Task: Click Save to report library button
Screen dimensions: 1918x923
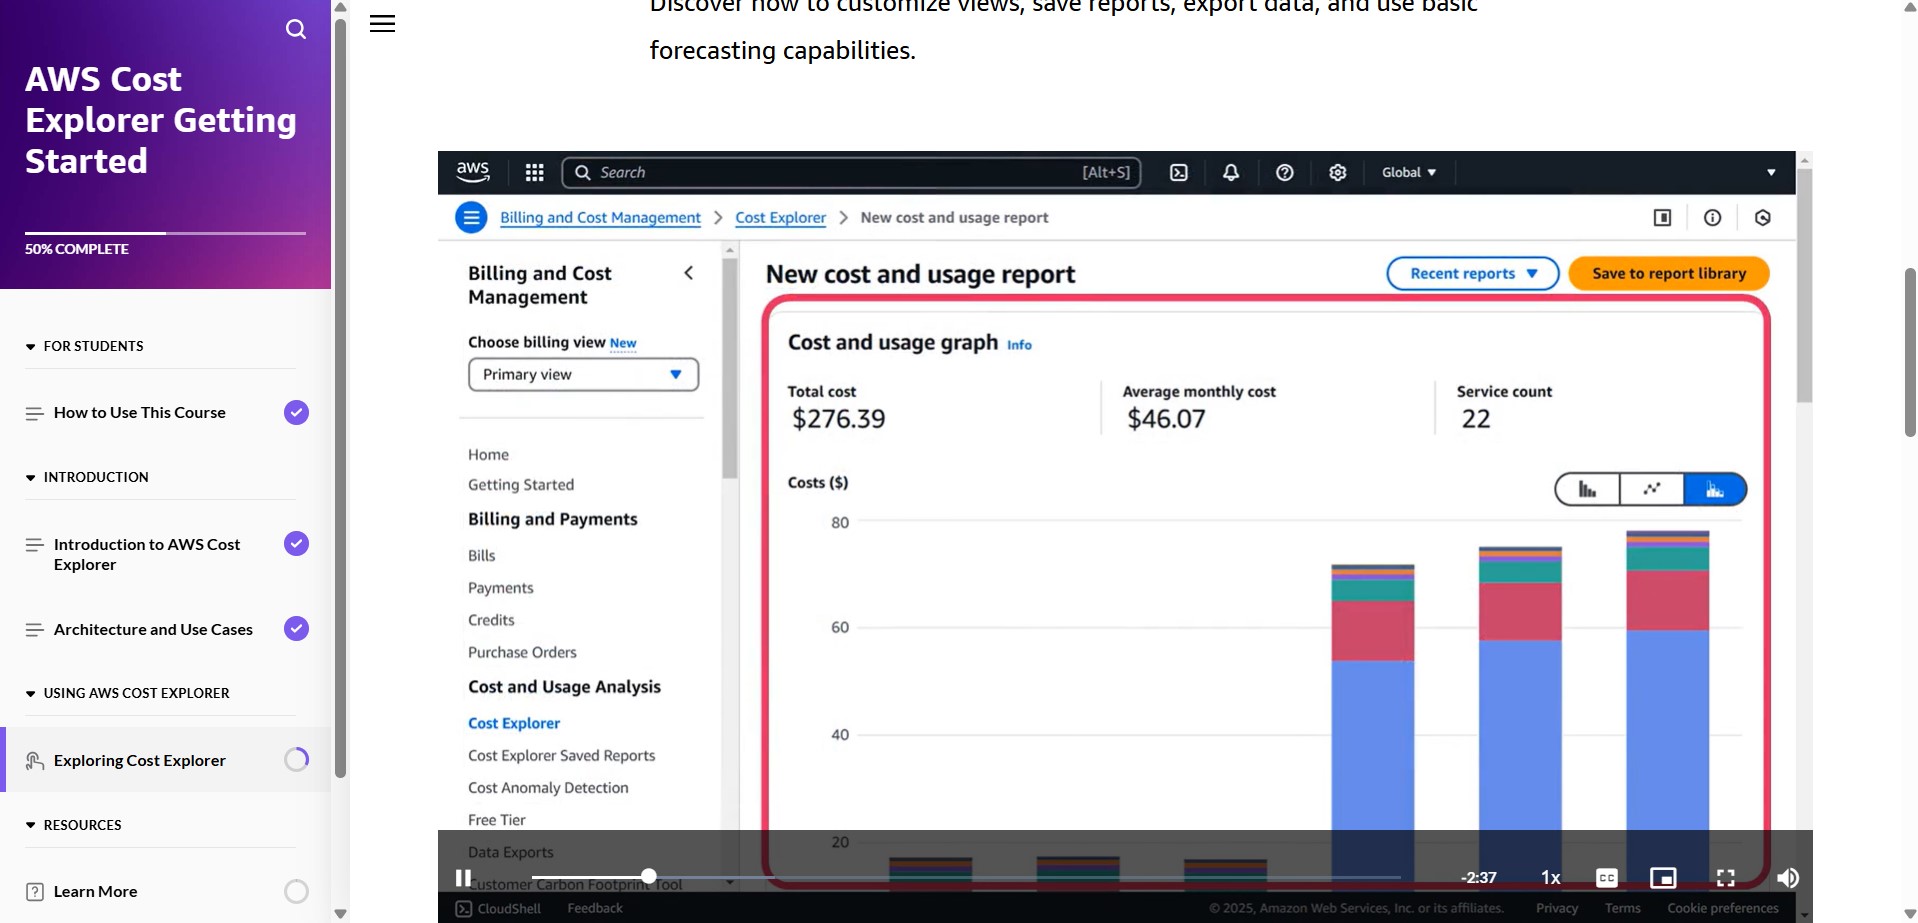Action: point(1669,273)
